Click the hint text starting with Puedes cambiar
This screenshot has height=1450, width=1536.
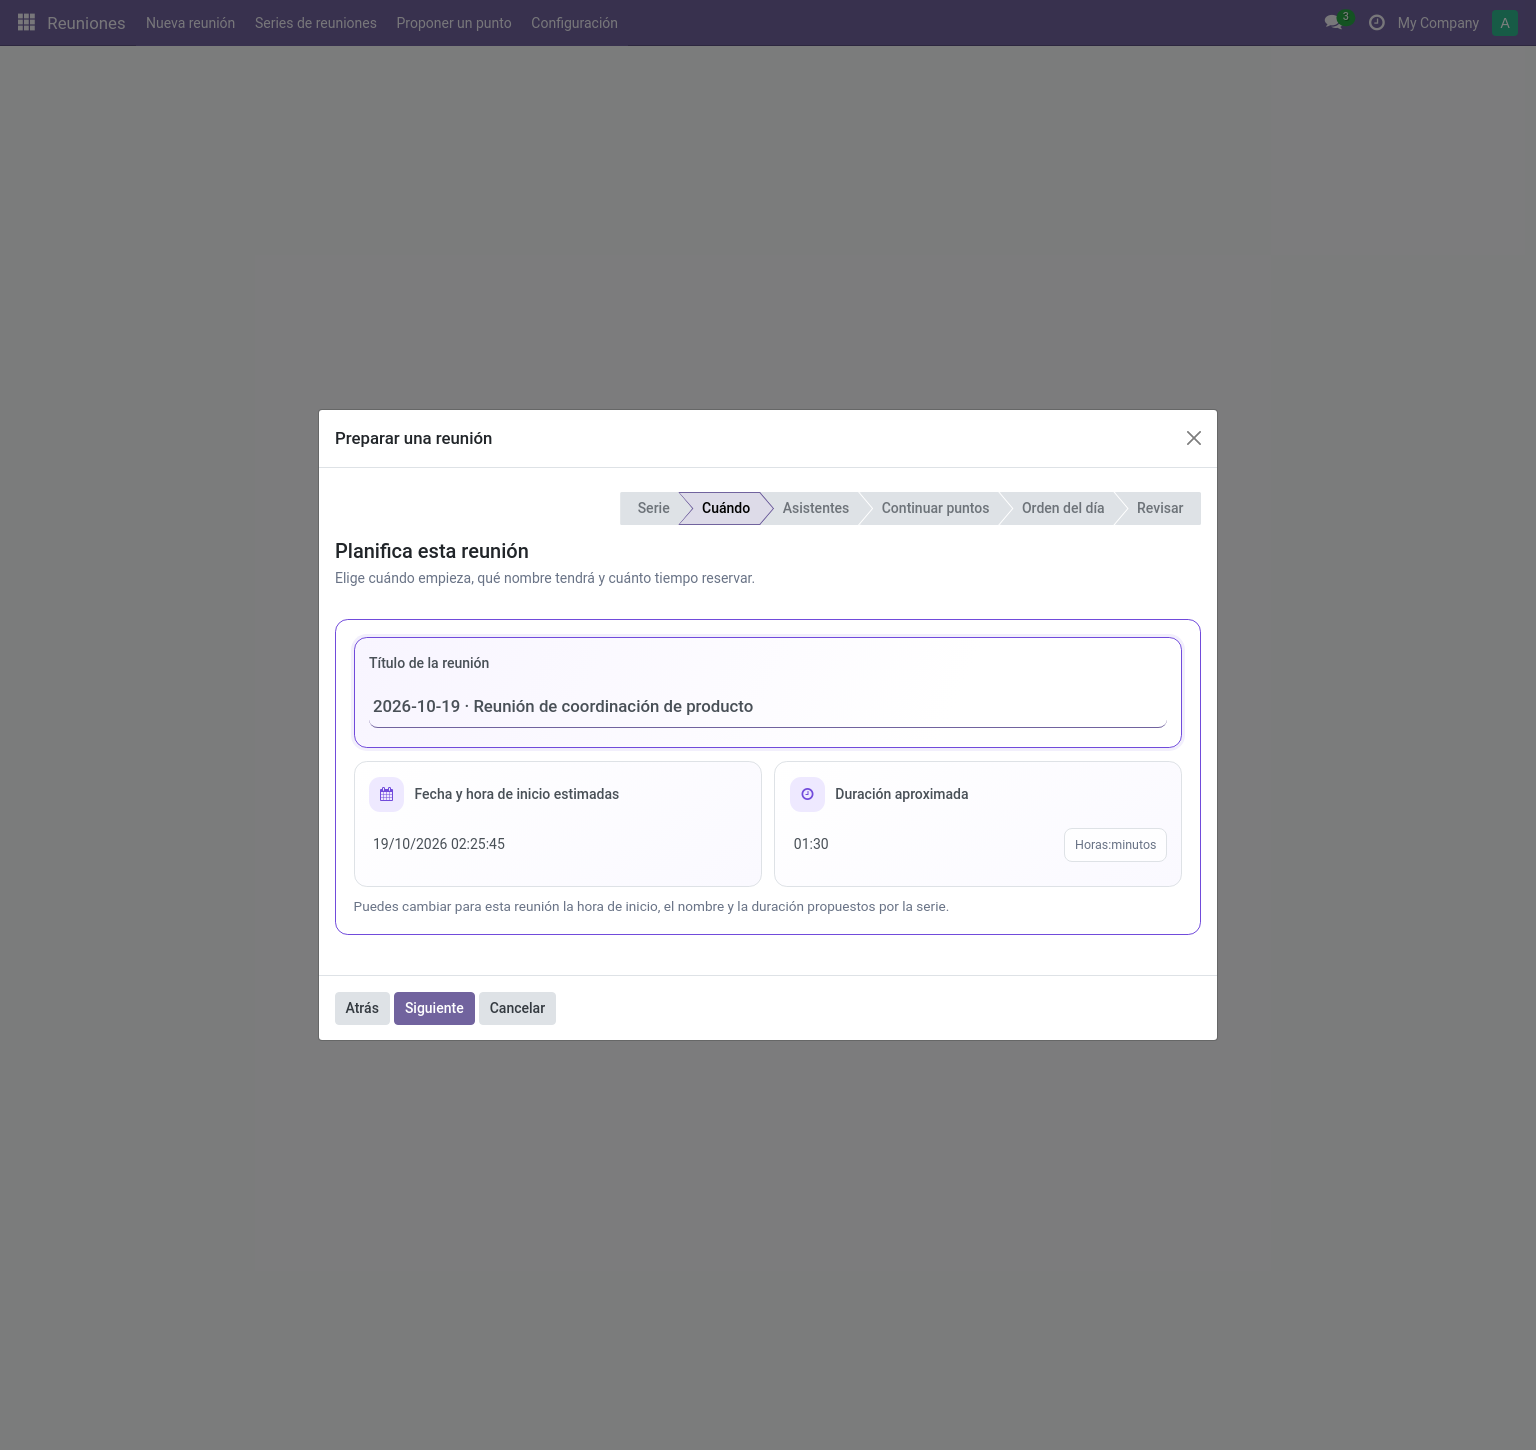(651, 907)
